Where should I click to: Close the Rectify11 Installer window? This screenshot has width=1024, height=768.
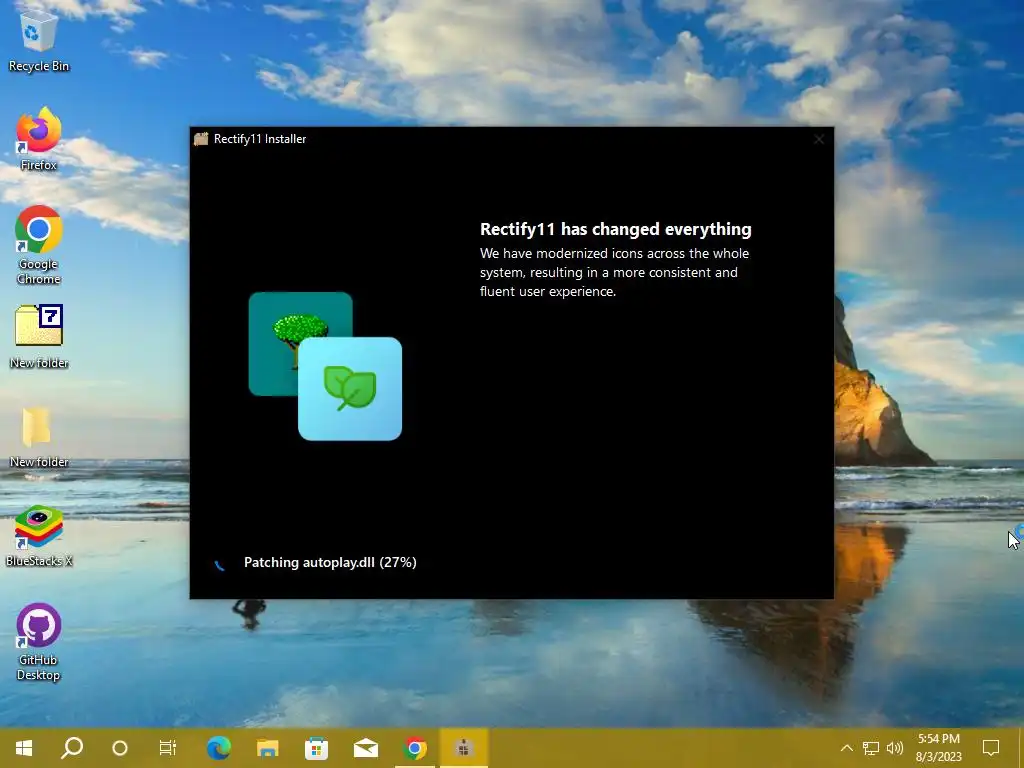click(x=819, y=139)
